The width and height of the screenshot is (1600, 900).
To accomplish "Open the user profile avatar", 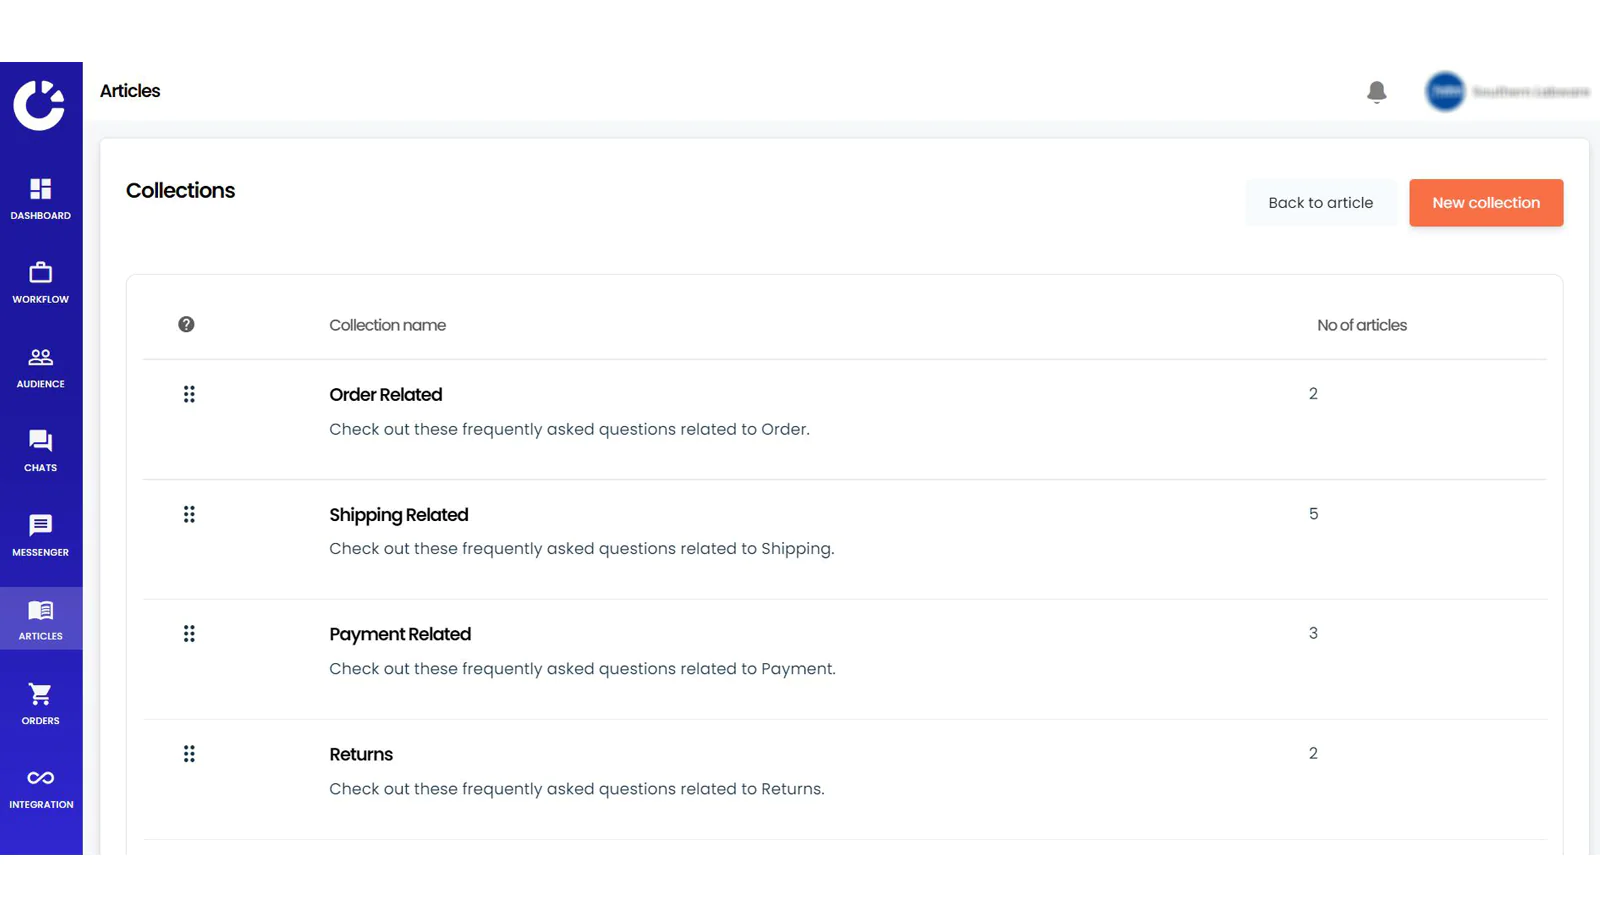I will 1445,92.
